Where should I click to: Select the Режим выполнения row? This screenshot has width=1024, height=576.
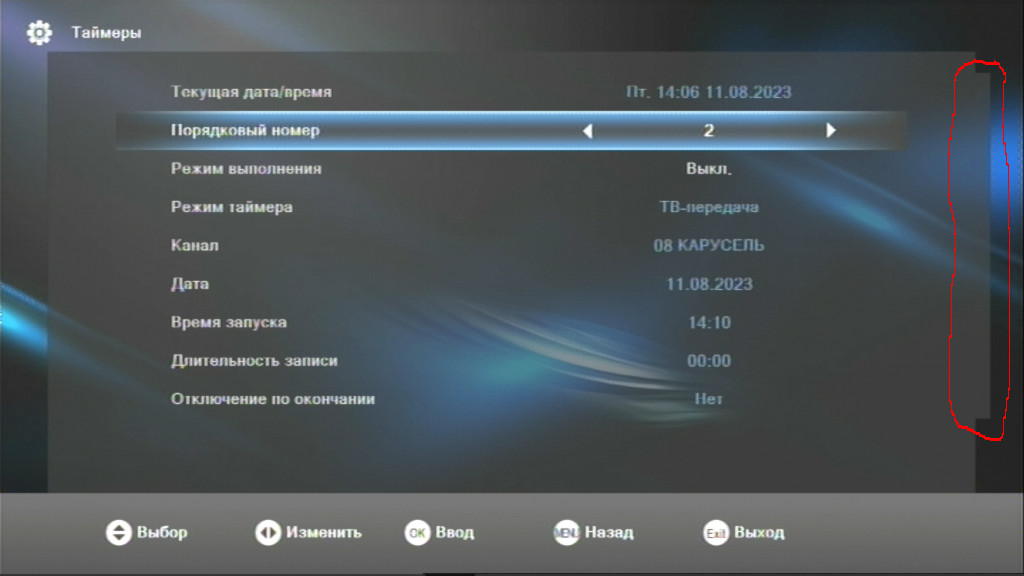point(511,168)
